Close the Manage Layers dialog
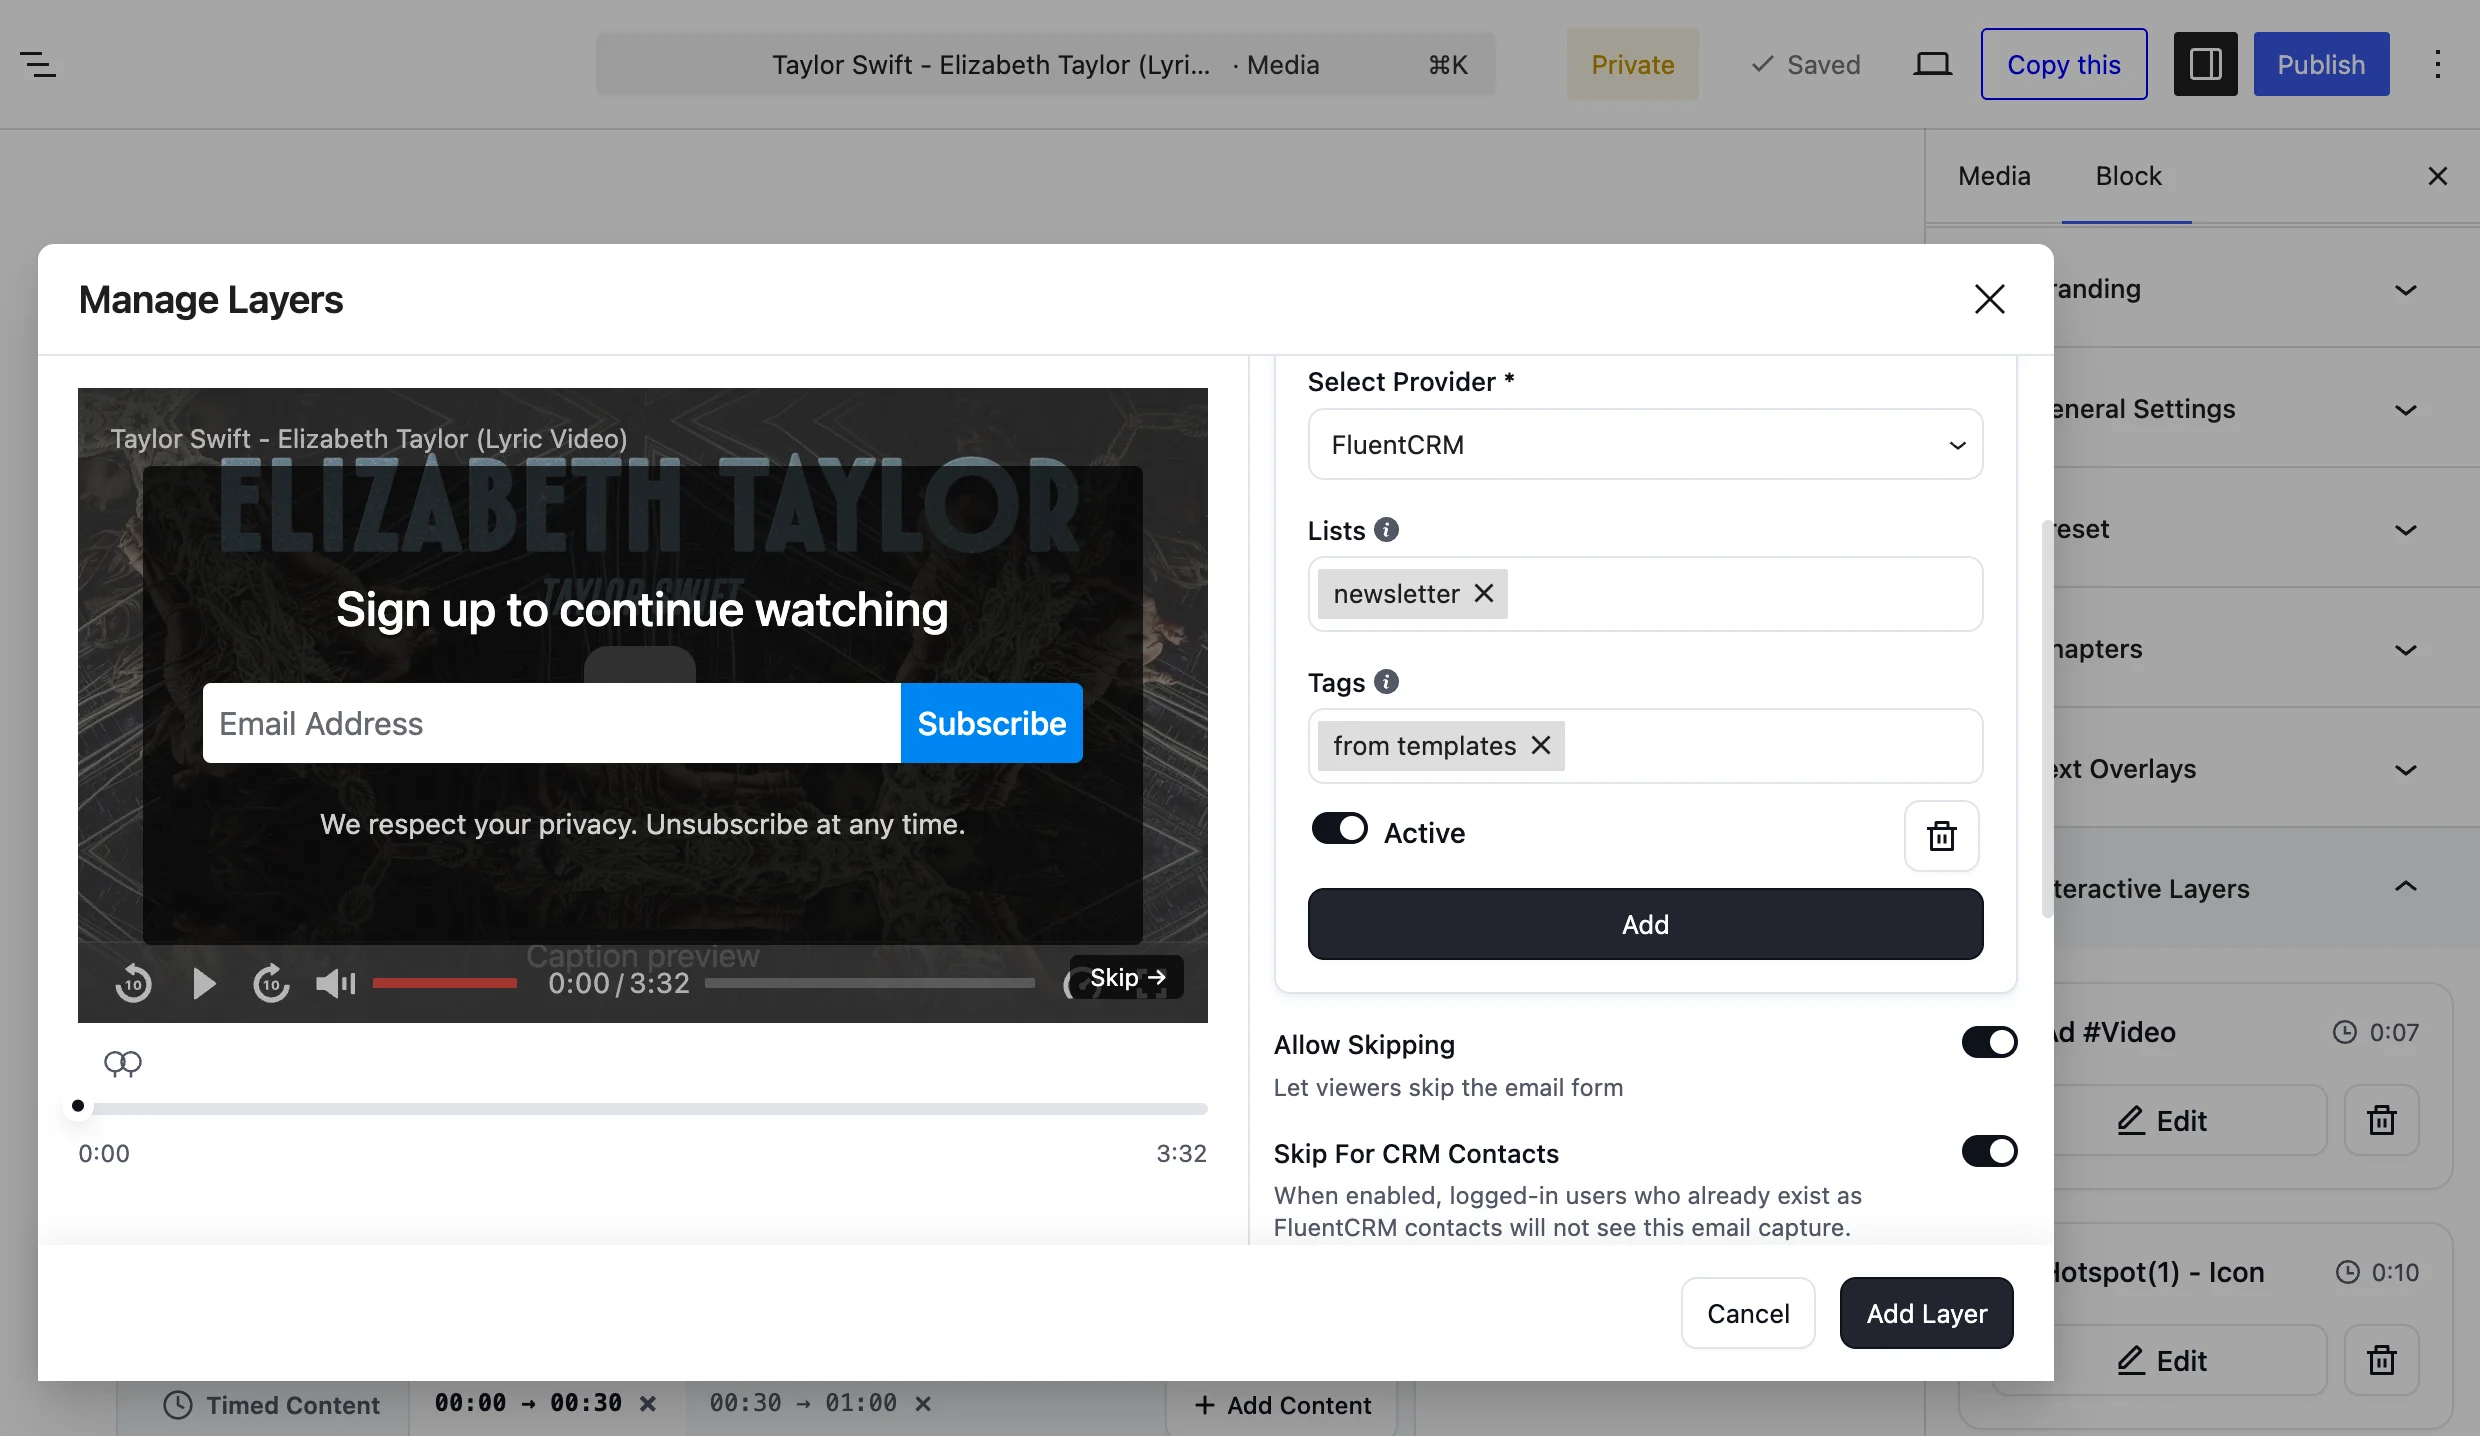The image size is (2480, 1436). click(1989, 299)
